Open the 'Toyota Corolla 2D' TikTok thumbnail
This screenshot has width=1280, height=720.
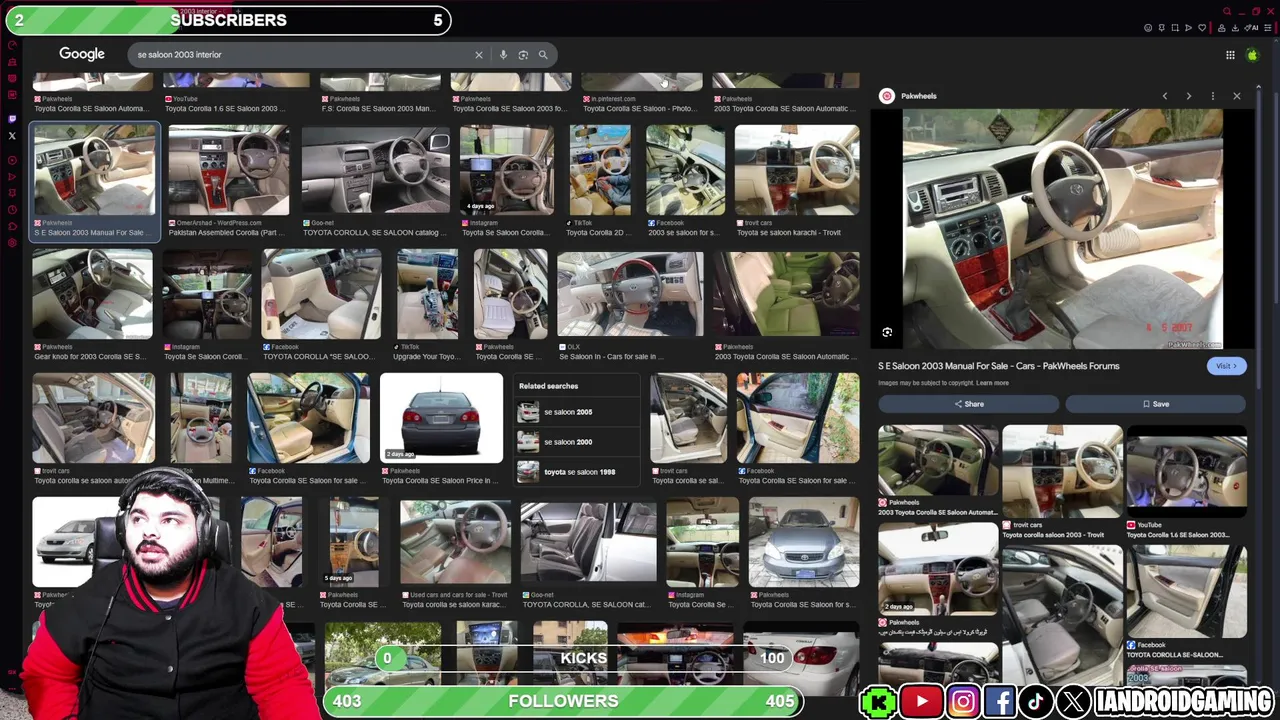click(599, 170)
